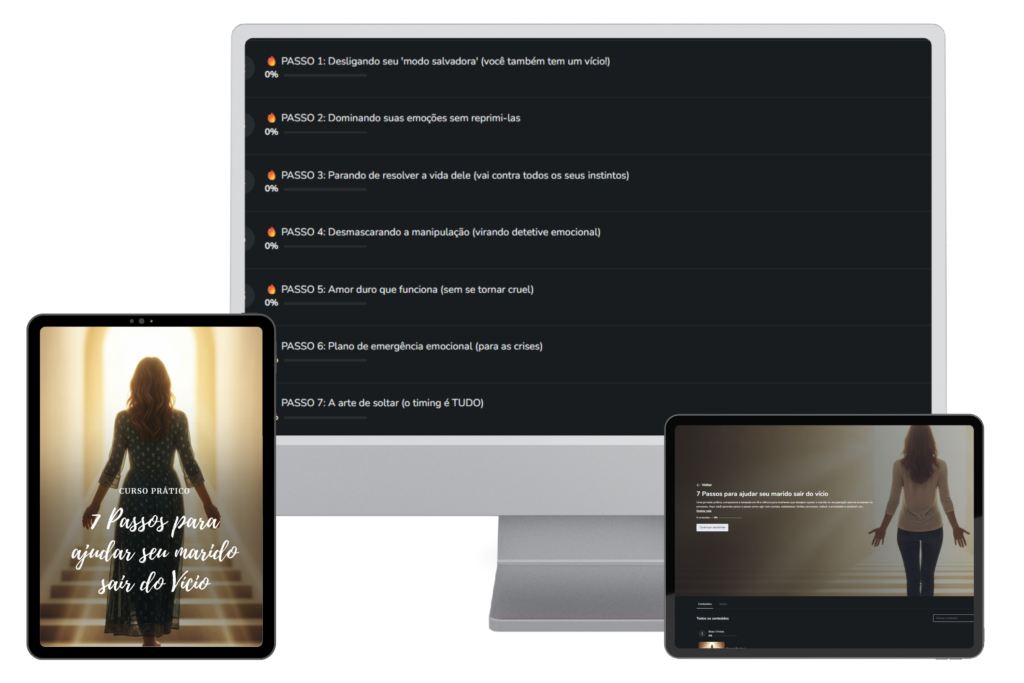Expand PASSO 5: Amor duro que funciona
Screen dimensions: 1024x683
tap(407, 289)
